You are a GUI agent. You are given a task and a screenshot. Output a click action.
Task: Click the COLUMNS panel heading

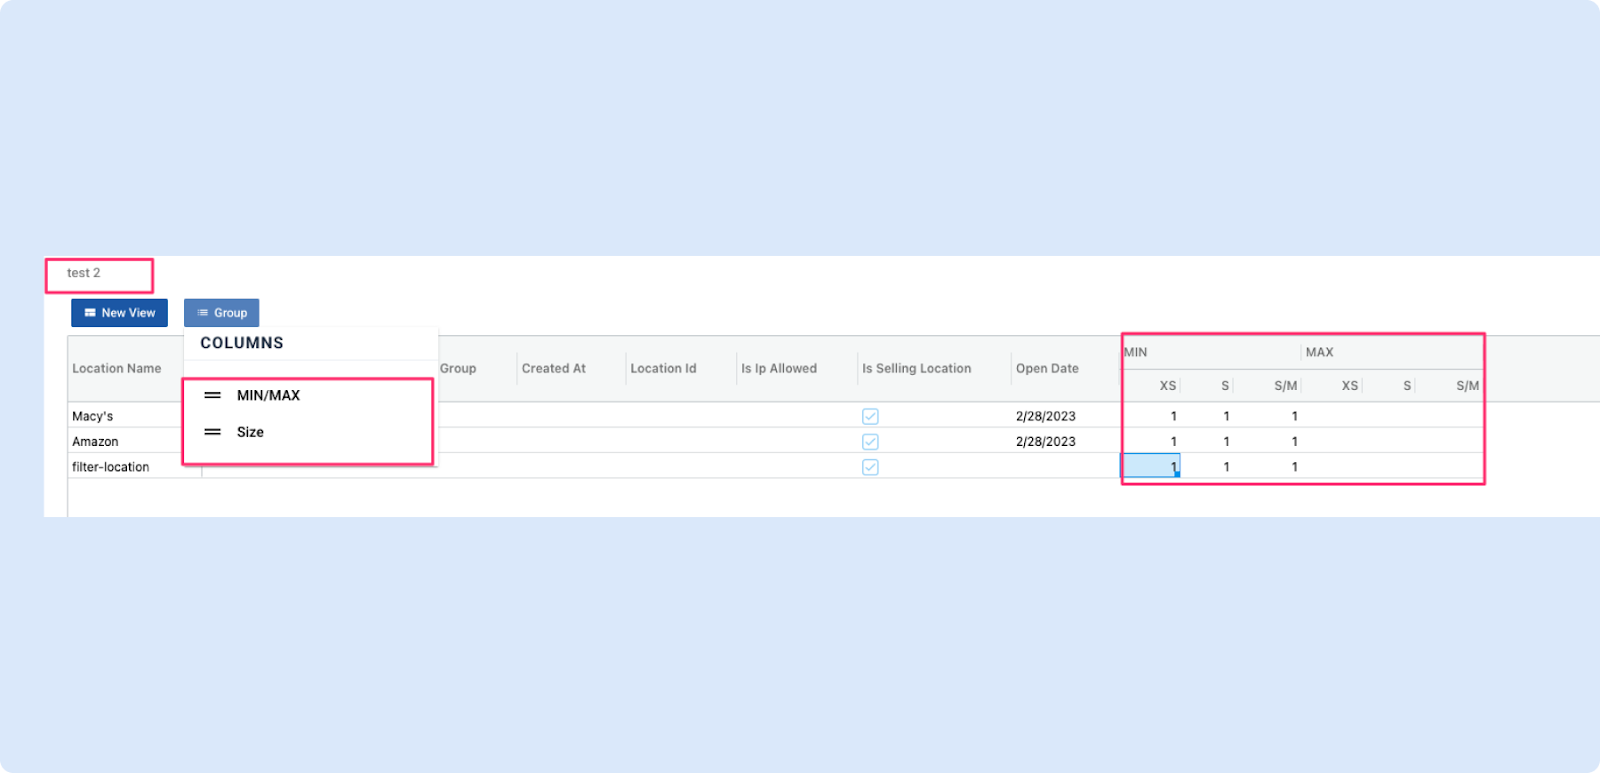(x=242, y=343)
